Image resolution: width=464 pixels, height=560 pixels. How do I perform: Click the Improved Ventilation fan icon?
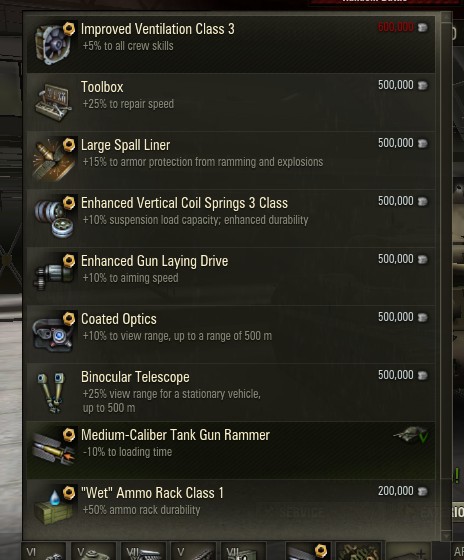(55, 44)
